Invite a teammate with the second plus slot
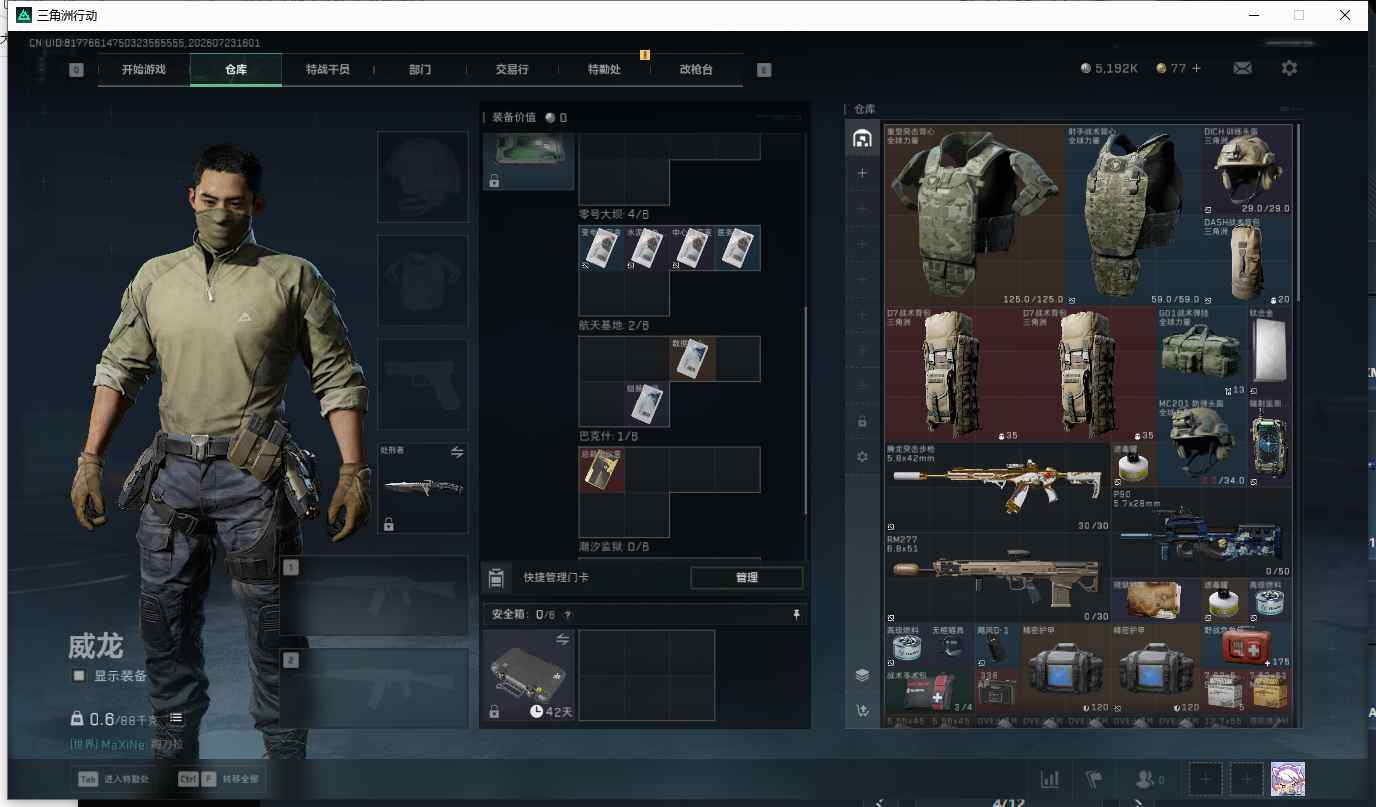This screenshot has height=807, width=1376. tap(1246, 779)
